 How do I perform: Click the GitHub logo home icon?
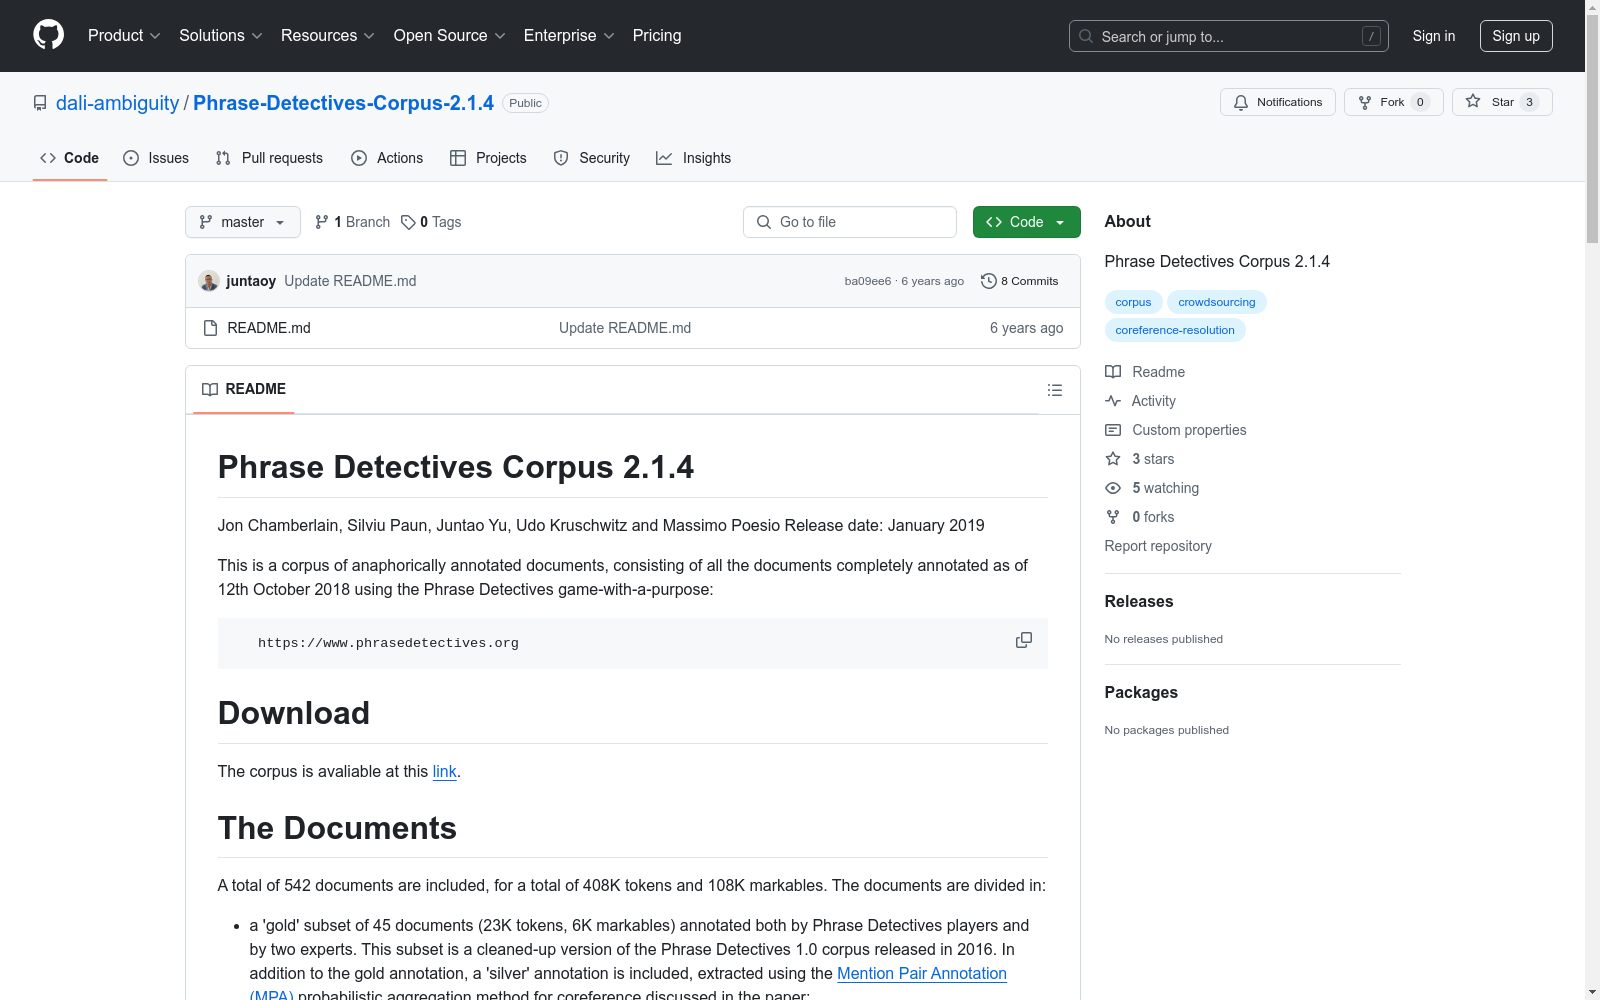point(48,35)
